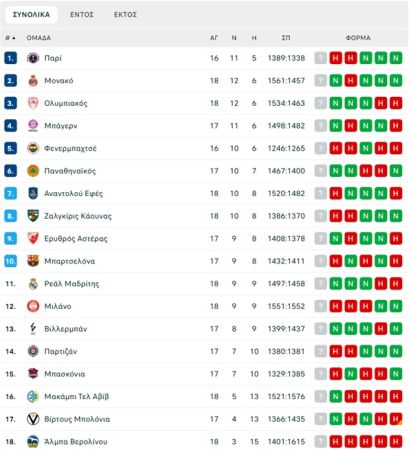Click the Παναθηναϊκός club crest
Screen dimensions: 411x450
point(33,171)
